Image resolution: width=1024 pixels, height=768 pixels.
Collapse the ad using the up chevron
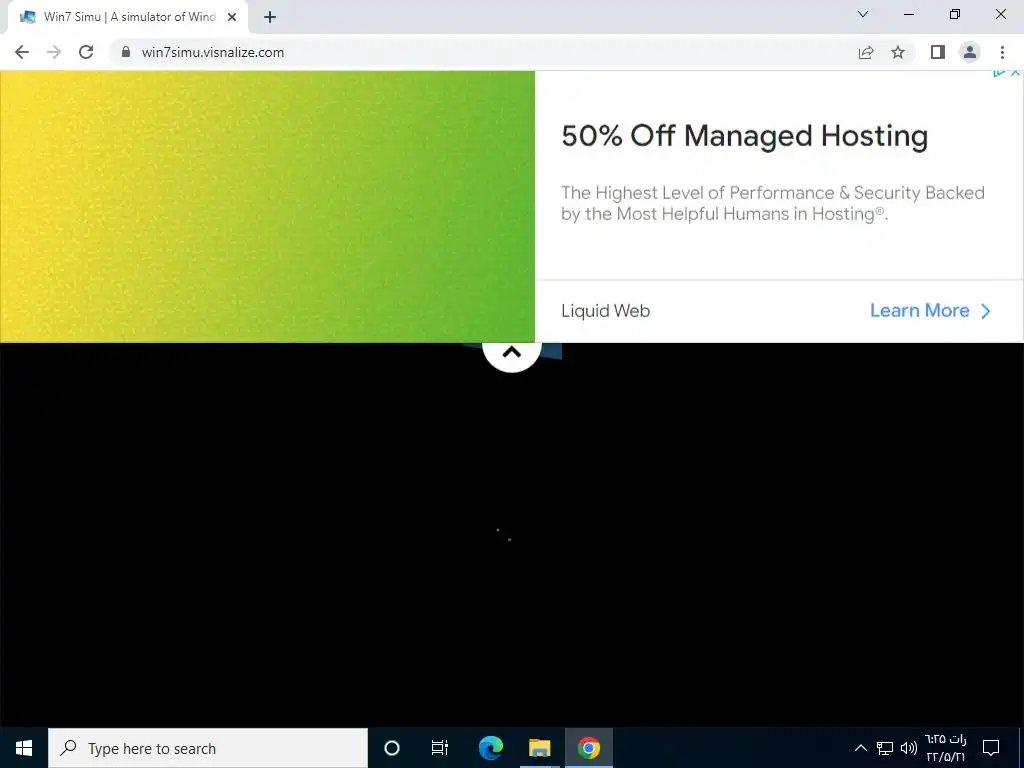point(512,353)
